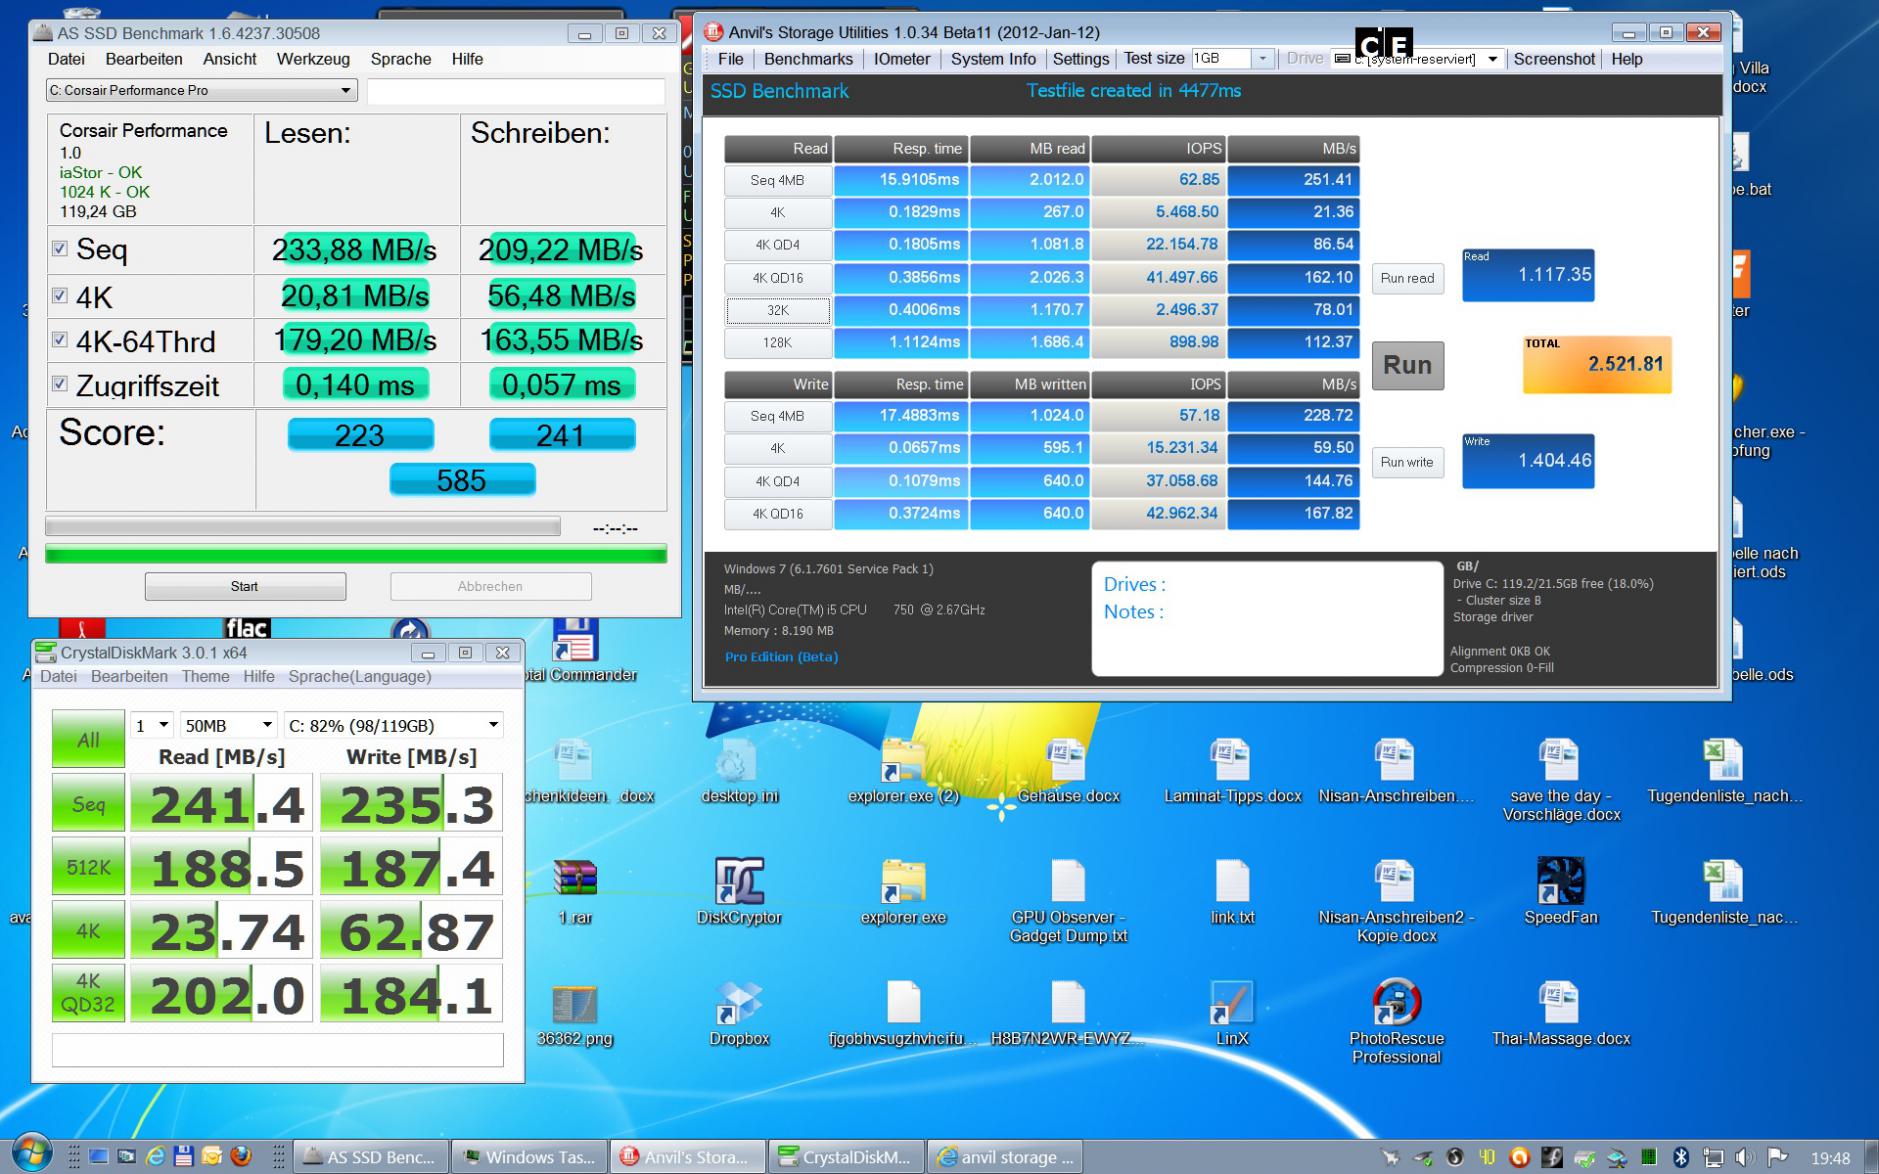Image resolution: width=1879 pixels, height=1174 pixels.
Task: Select the Gehäuse.docx desktop file
Action: coord(1068,771)
